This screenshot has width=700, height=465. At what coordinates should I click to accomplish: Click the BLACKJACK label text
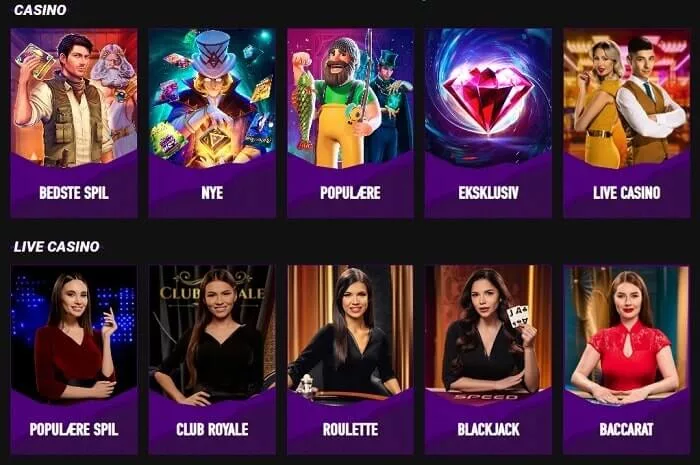click(488, 429)
